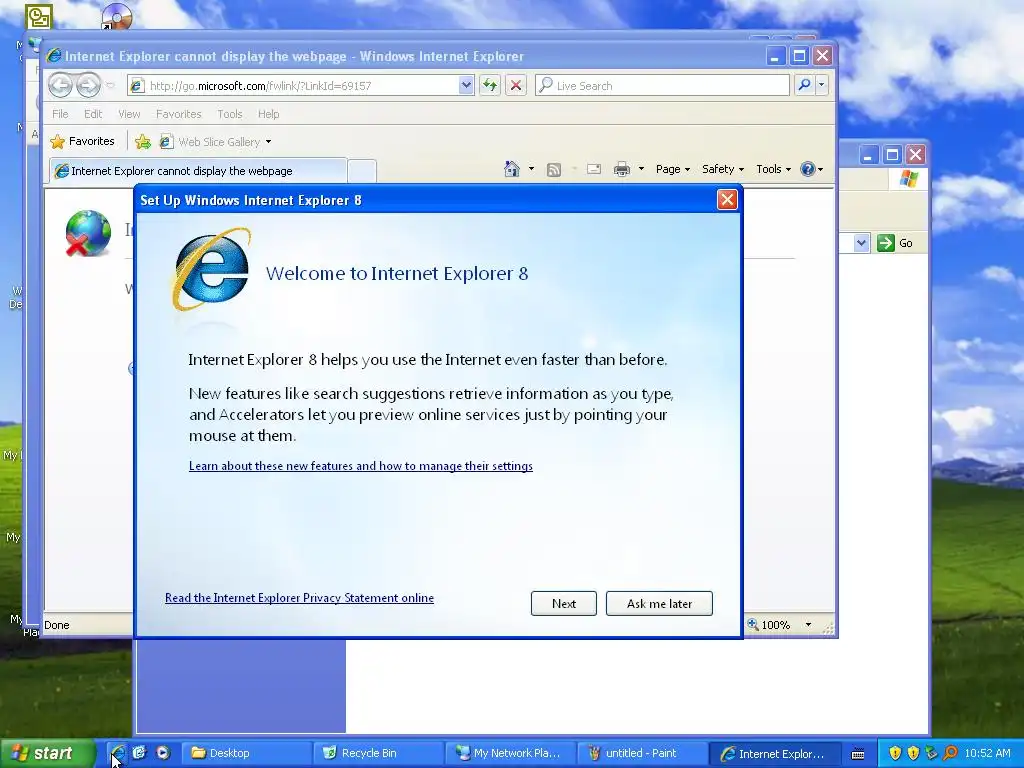
Task: Click the Add to Favorites Bar icon
Action: tap(143, 142)
